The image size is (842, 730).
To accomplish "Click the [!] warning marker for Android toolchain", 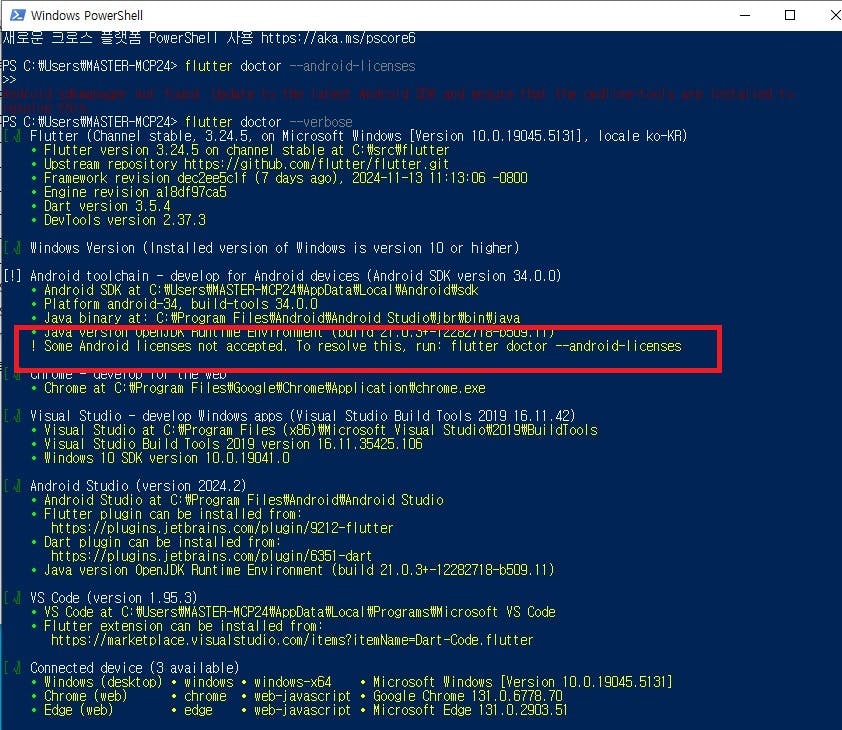I will (x=12, y=276).
